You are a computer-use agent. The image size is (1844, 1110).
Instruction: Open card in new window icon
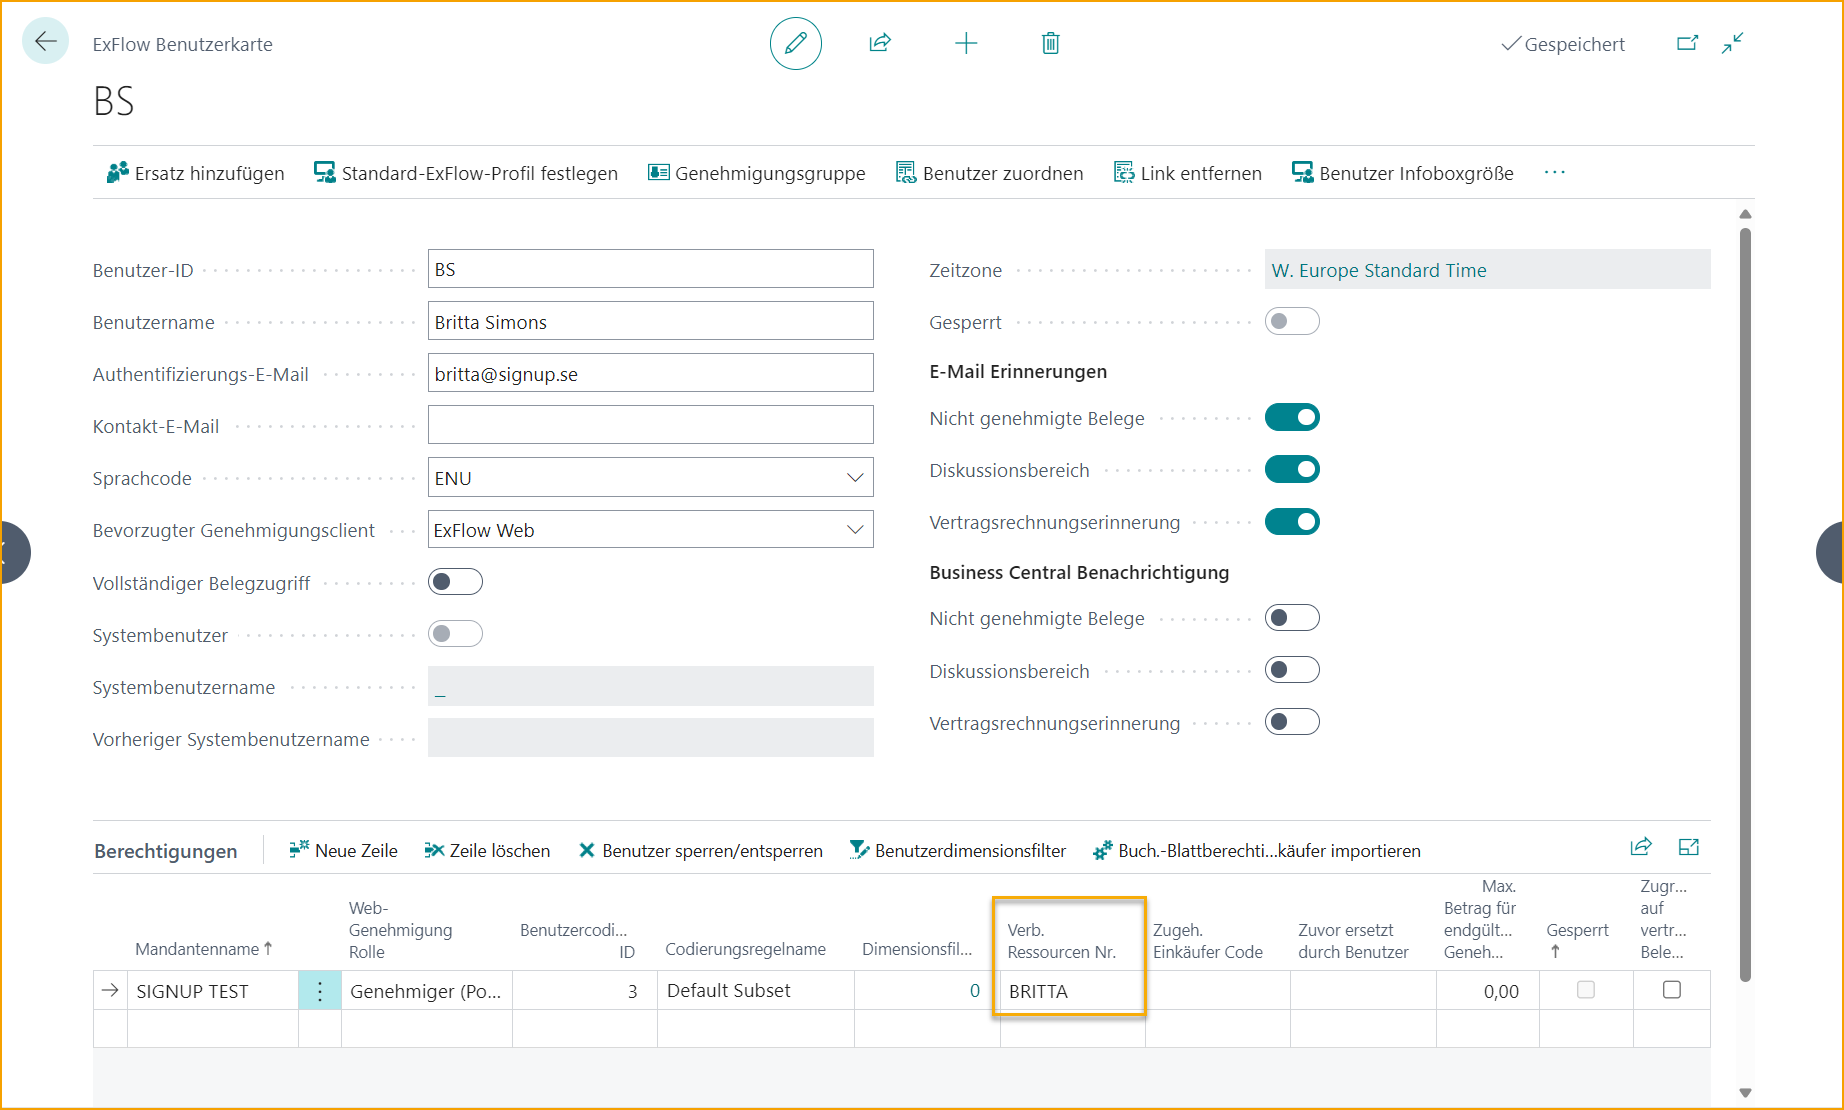1687,43
